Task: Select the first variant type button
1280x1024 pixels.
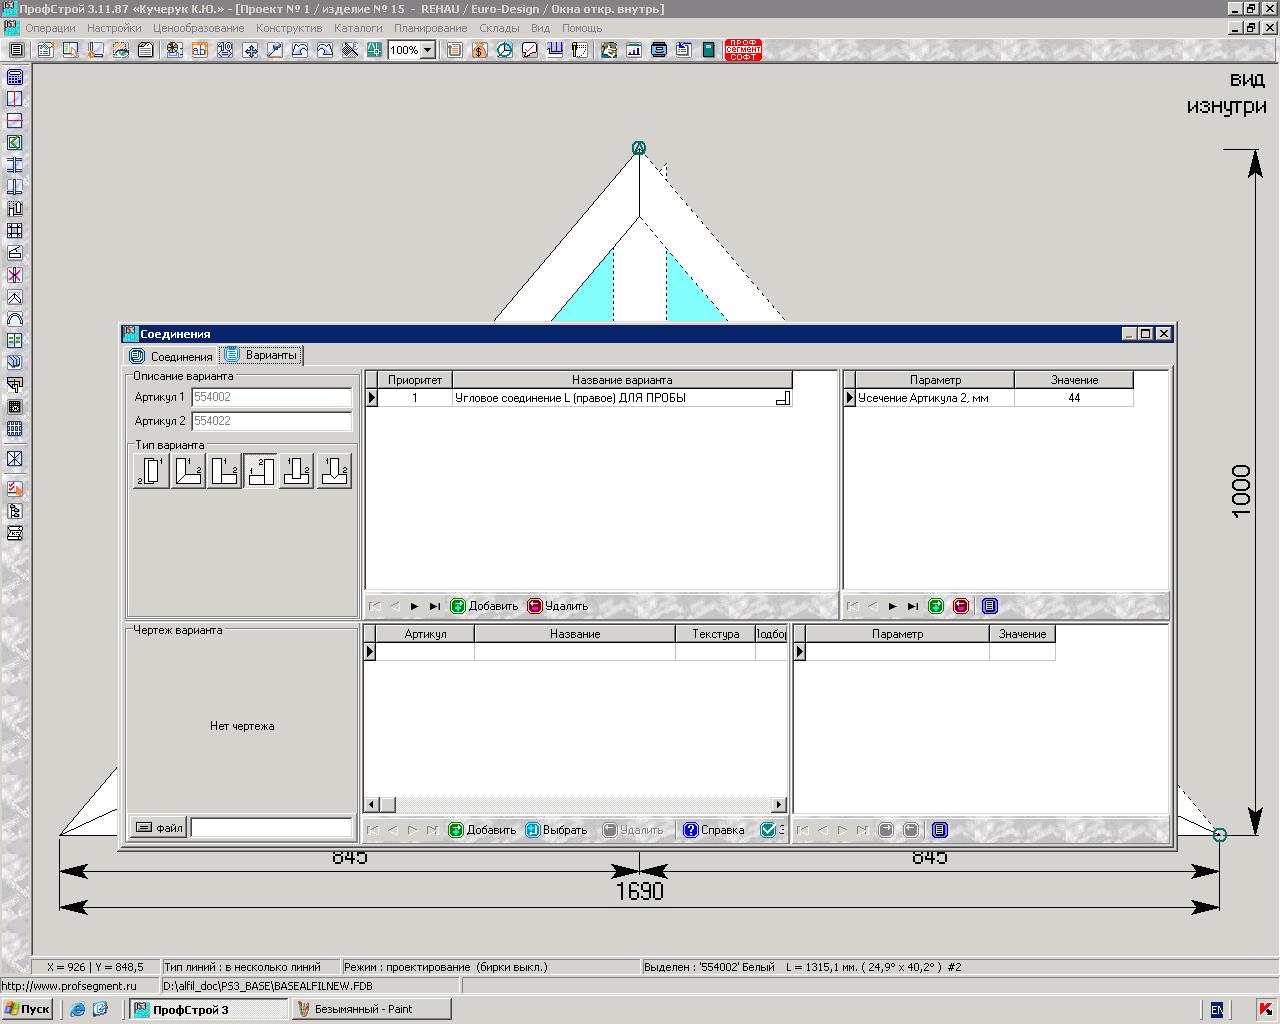Action: [x=151, y=471]
